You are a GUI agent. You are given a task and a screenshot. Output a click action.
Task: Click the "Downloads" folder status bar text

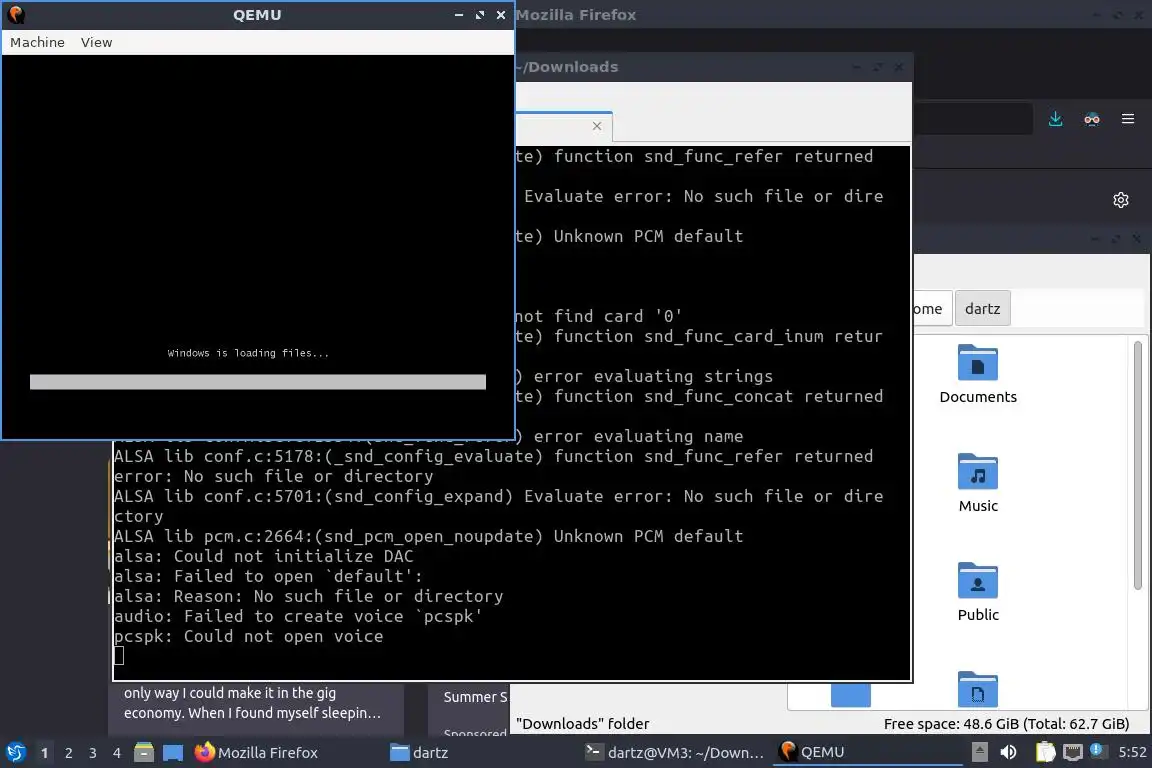point(583,724)
